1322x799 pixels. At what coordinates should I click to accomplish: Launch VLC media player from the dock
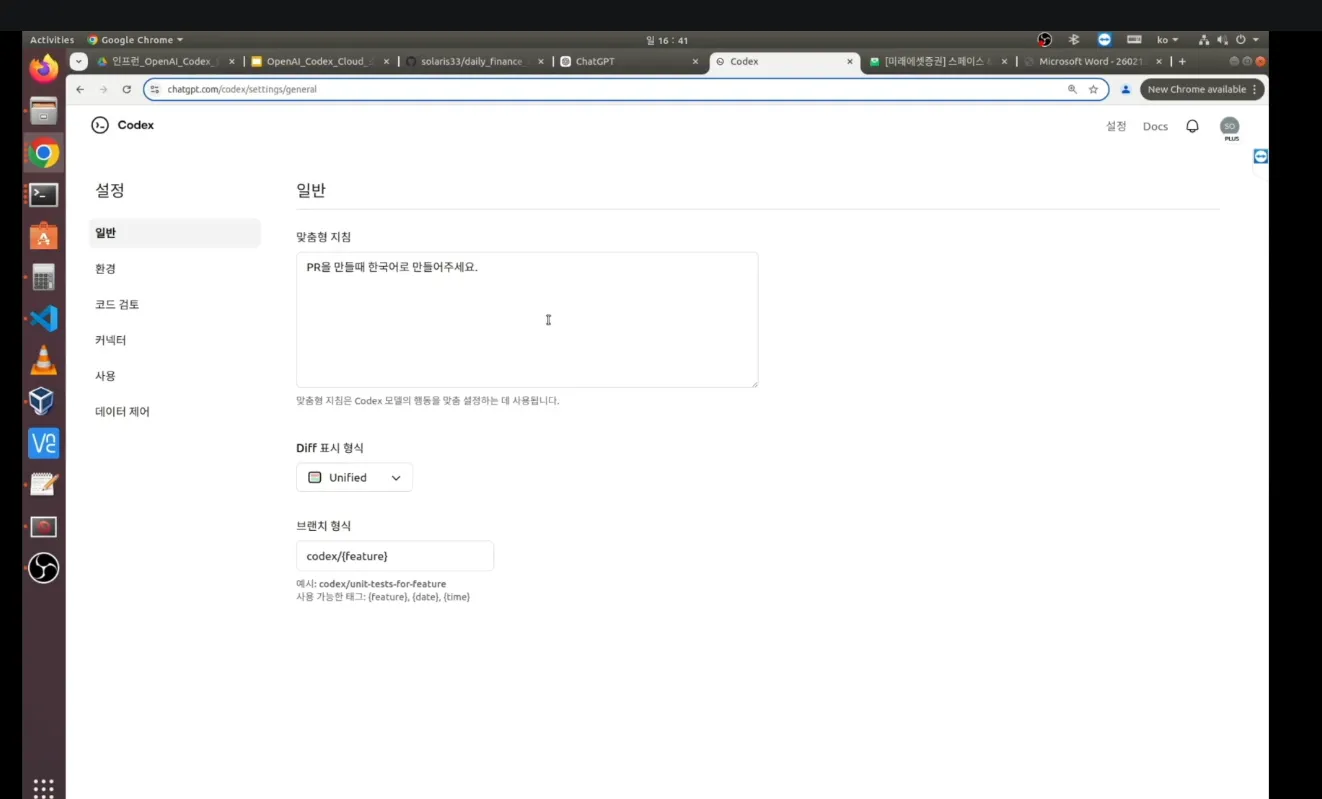(43, 360)
